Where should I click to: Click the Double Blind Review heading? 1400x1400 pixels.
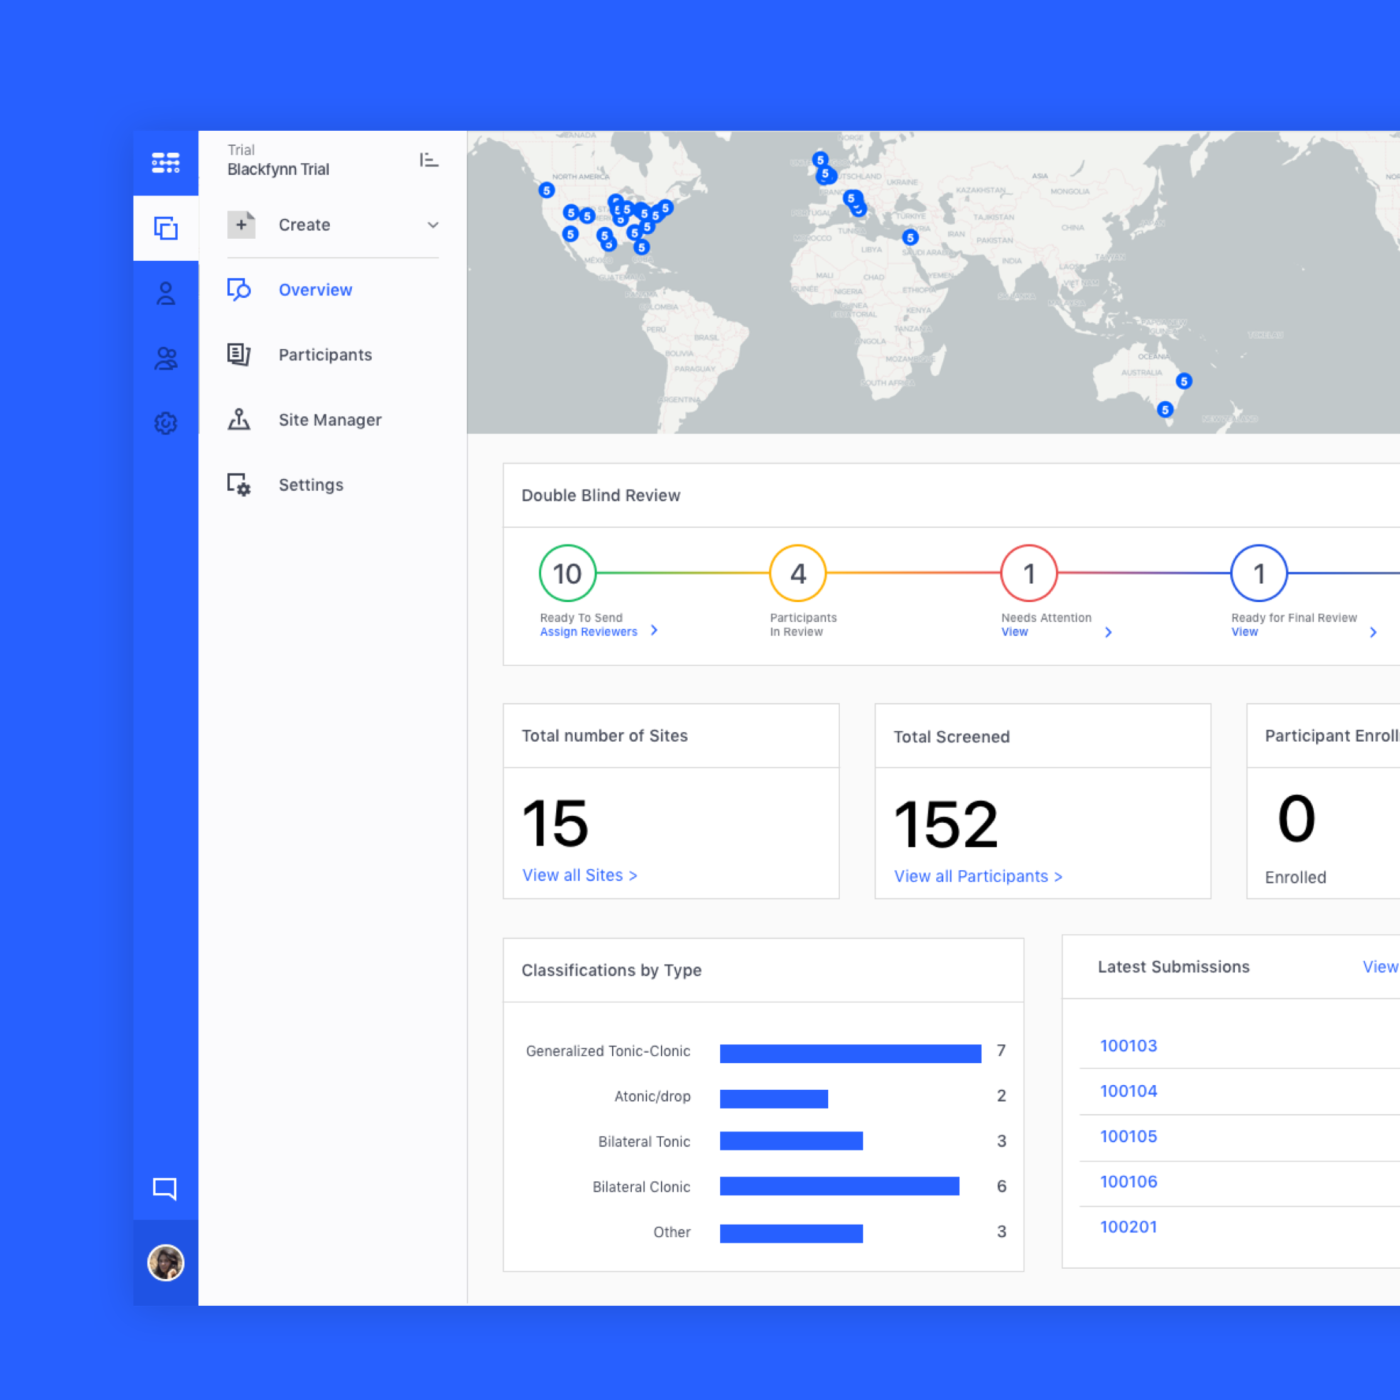[x=601, y=495]
